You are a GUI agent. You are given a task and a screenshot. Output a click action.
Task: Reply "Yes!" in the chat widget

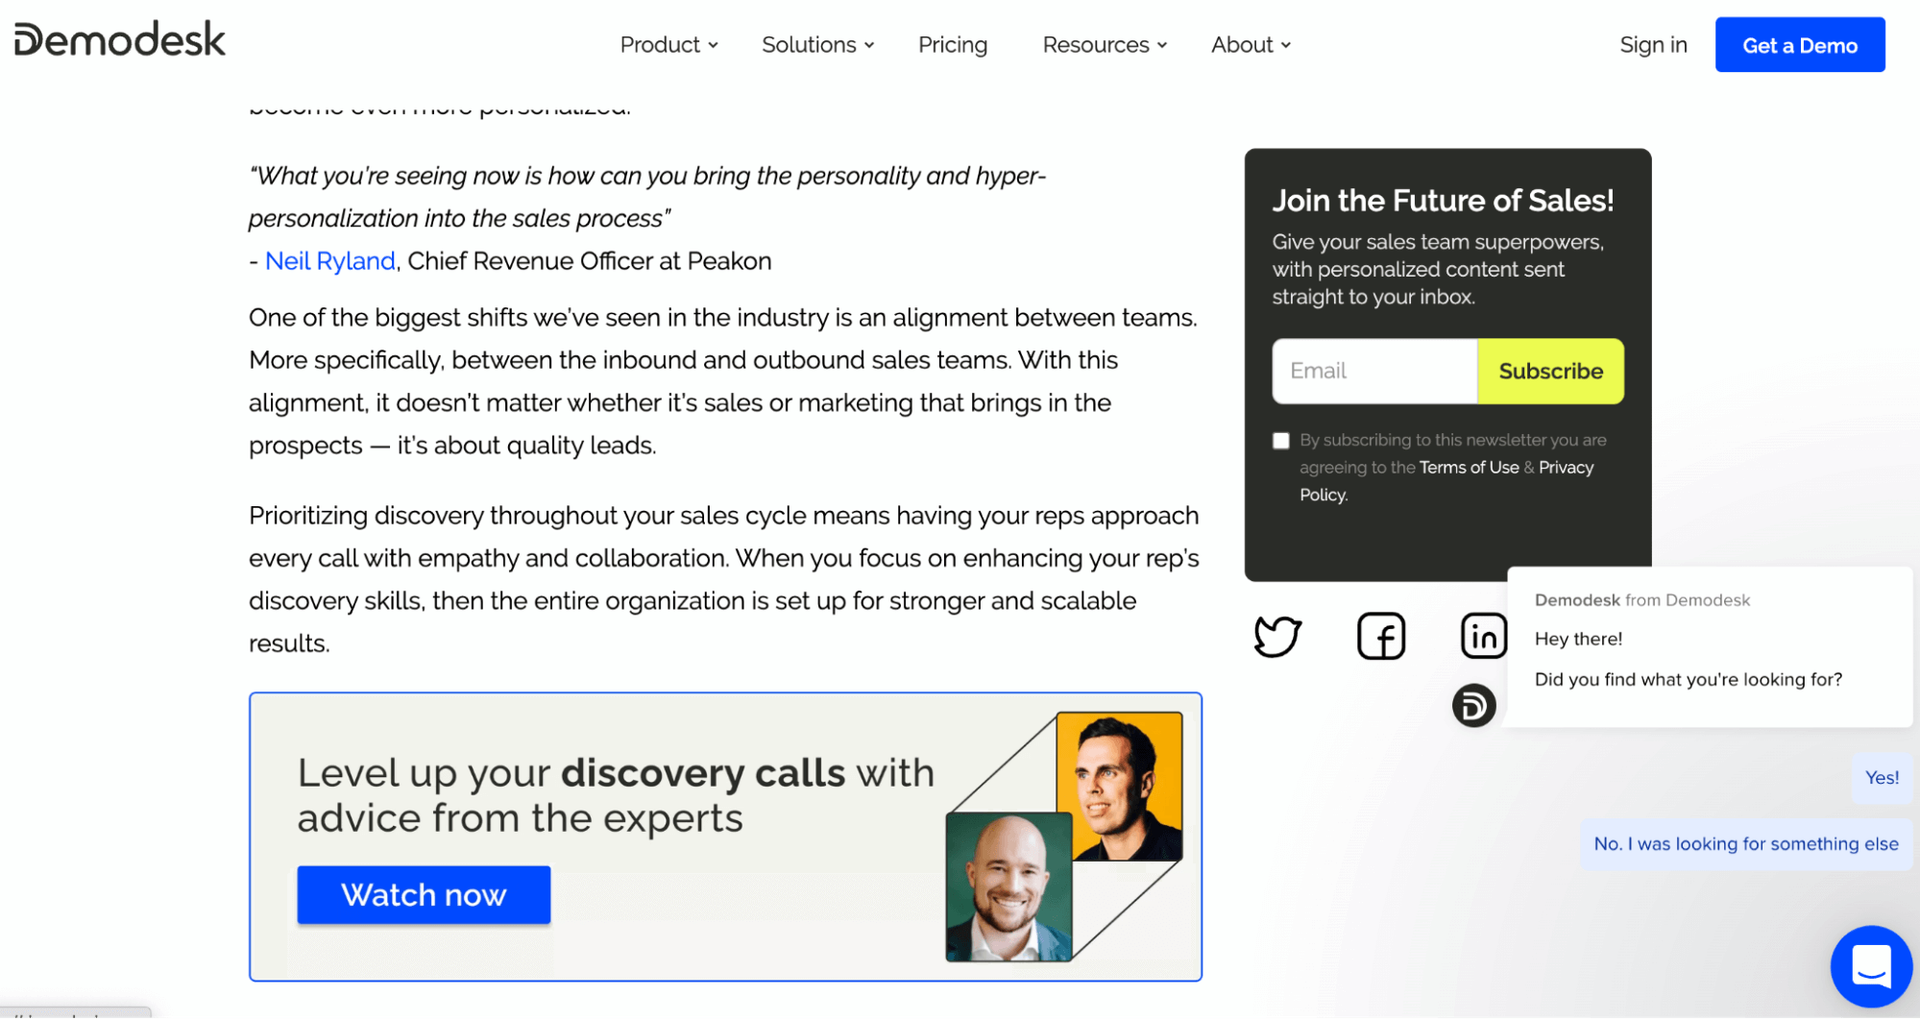click(1881, 778)
